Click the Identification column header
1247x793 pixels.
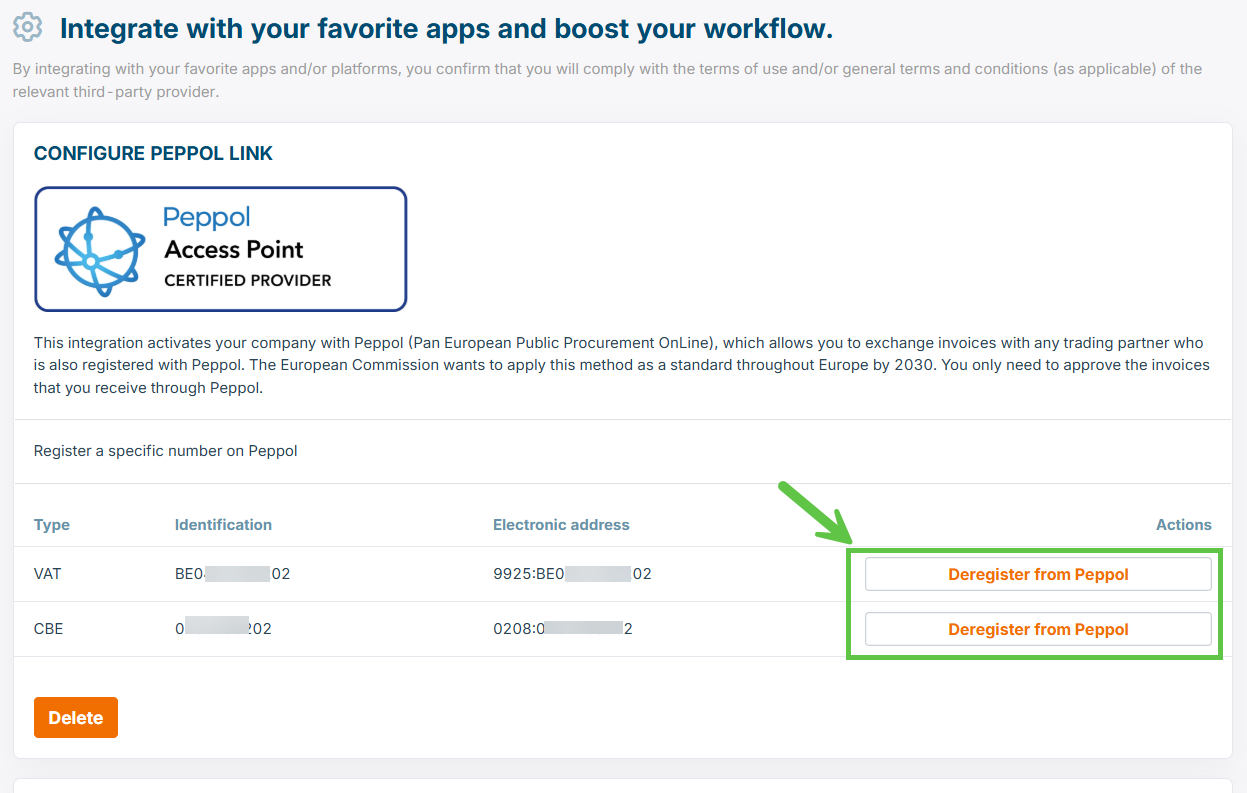(x=223, y=524)
